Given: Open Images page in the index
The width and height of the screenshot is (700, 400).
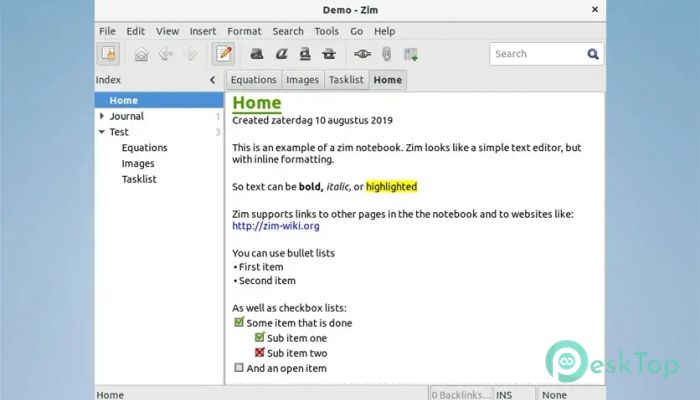Looking at the screenshot, I should (138, 163).
